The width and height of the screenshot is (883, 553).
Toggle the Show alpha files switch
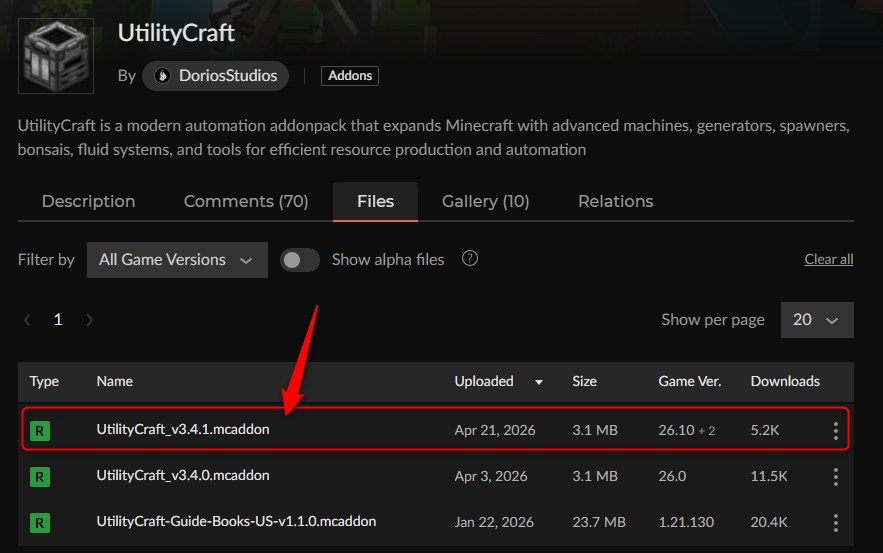click(x=300, y=260)
